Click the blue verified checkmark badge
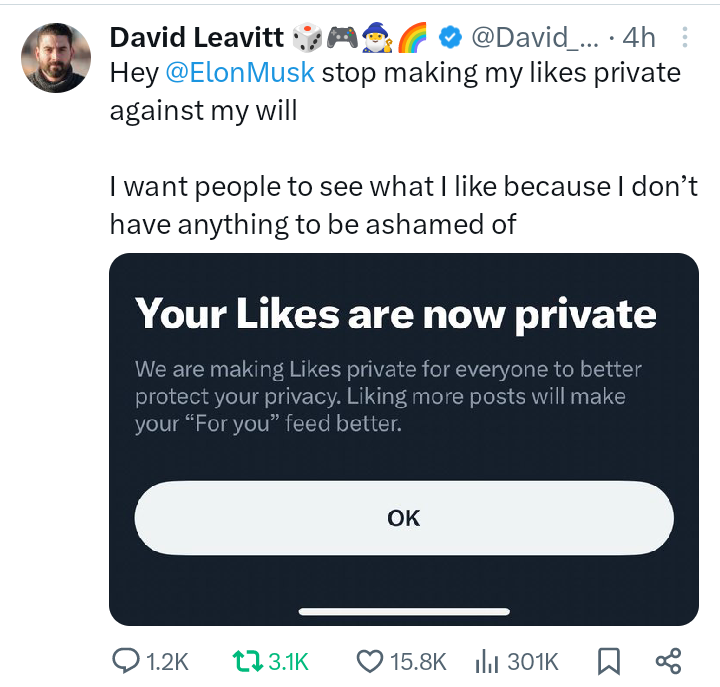The image size is (720, 687). (x=451, y=38)
